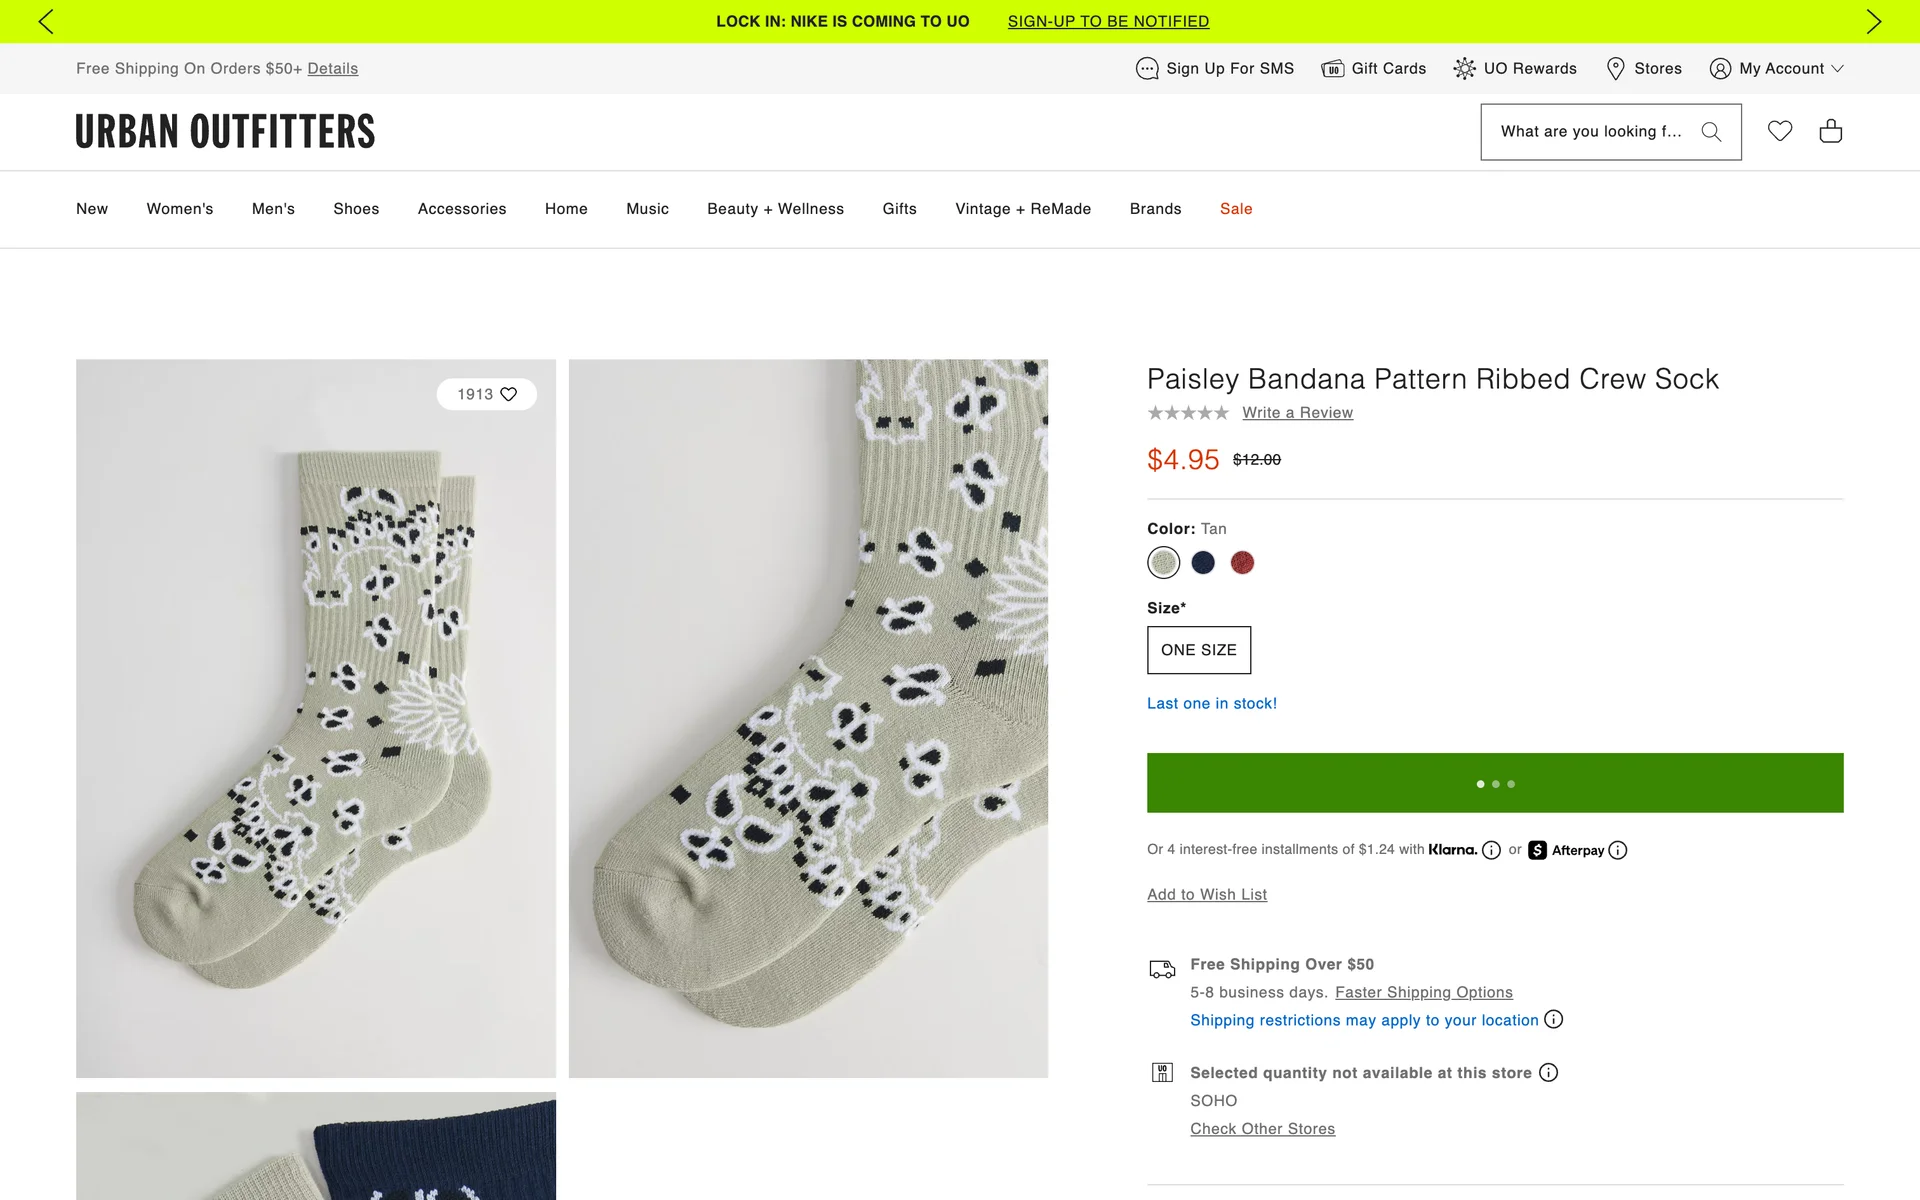Open the Sale navigation menu
The image size is (1920, 1200).
1236,209
